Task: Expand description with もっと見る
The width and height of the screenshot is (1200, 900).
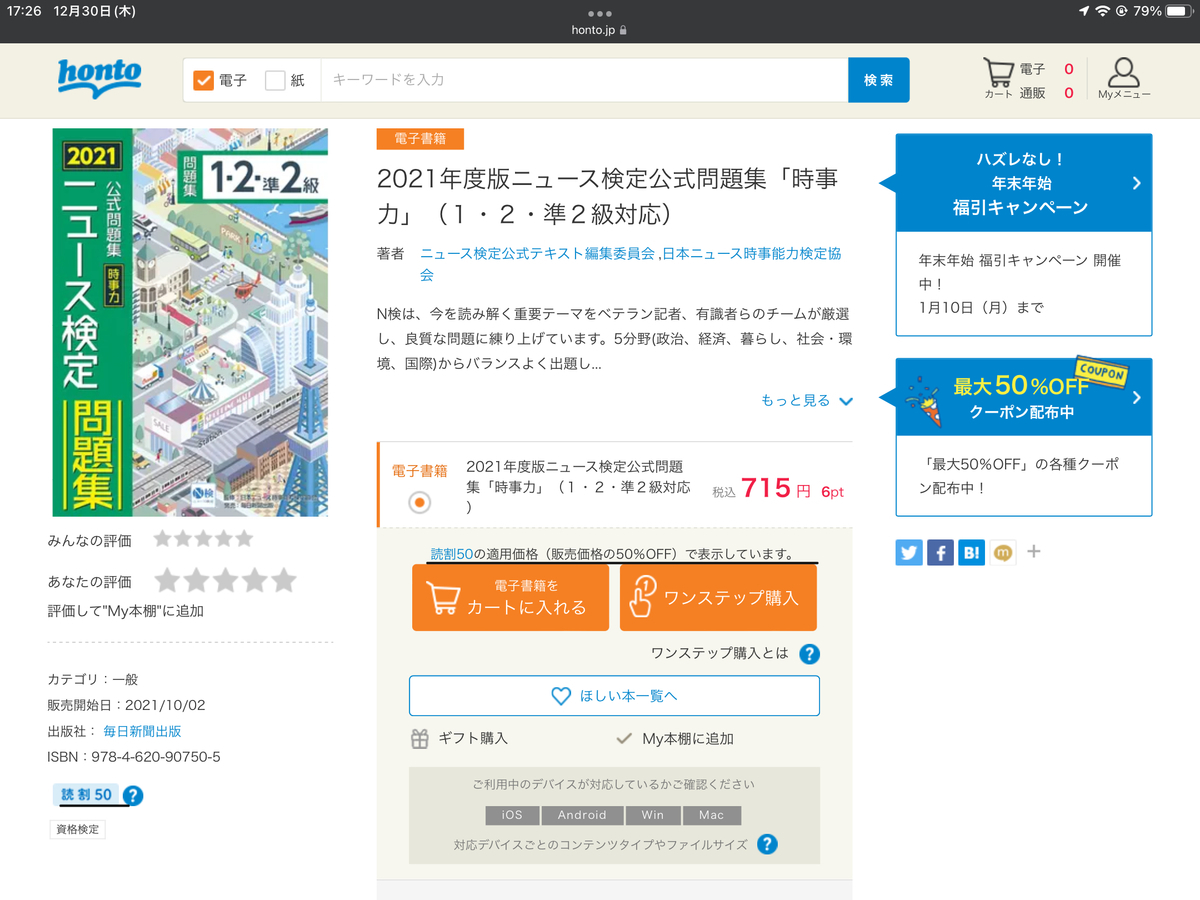Action: click(x=807, y=401)
